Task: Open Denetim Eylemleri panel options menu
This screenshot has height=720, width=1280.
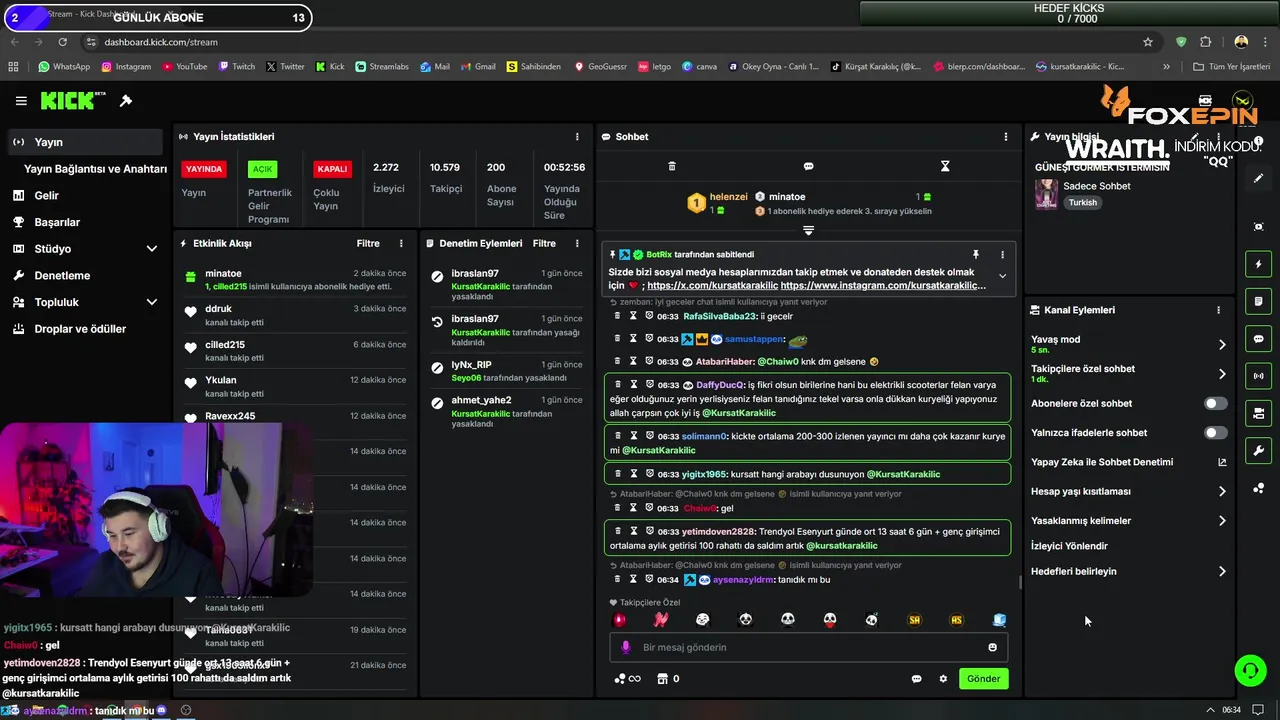Action: (577, 243)
